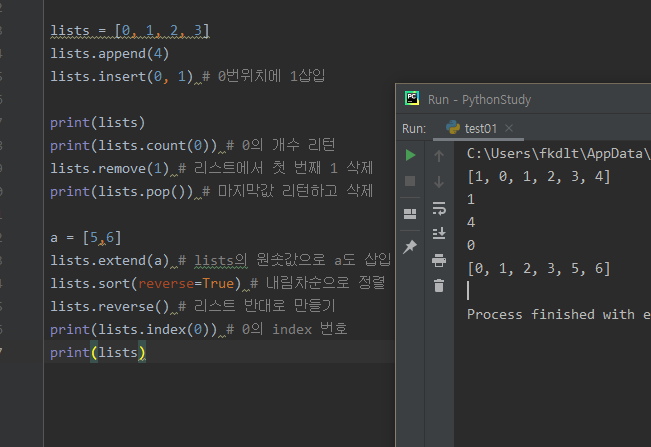Click the 'Run - PythonStudy' window title
Screen dimensions: 651x447
coord(480,100)
